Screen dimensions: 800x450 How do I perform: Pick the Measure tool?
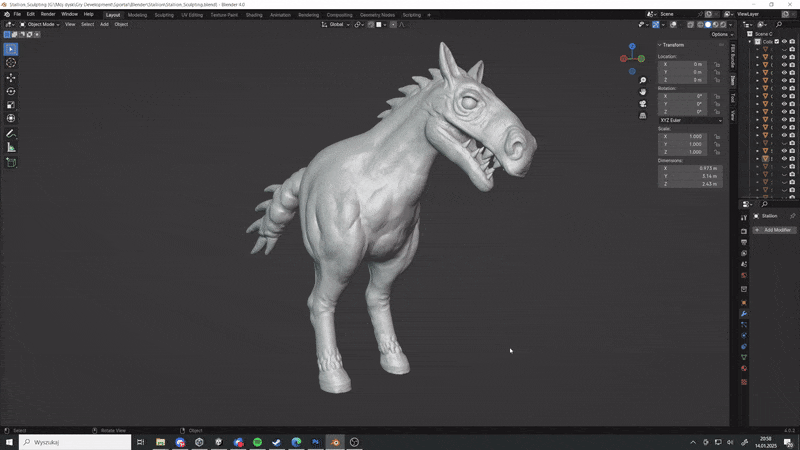pos(11,148)
